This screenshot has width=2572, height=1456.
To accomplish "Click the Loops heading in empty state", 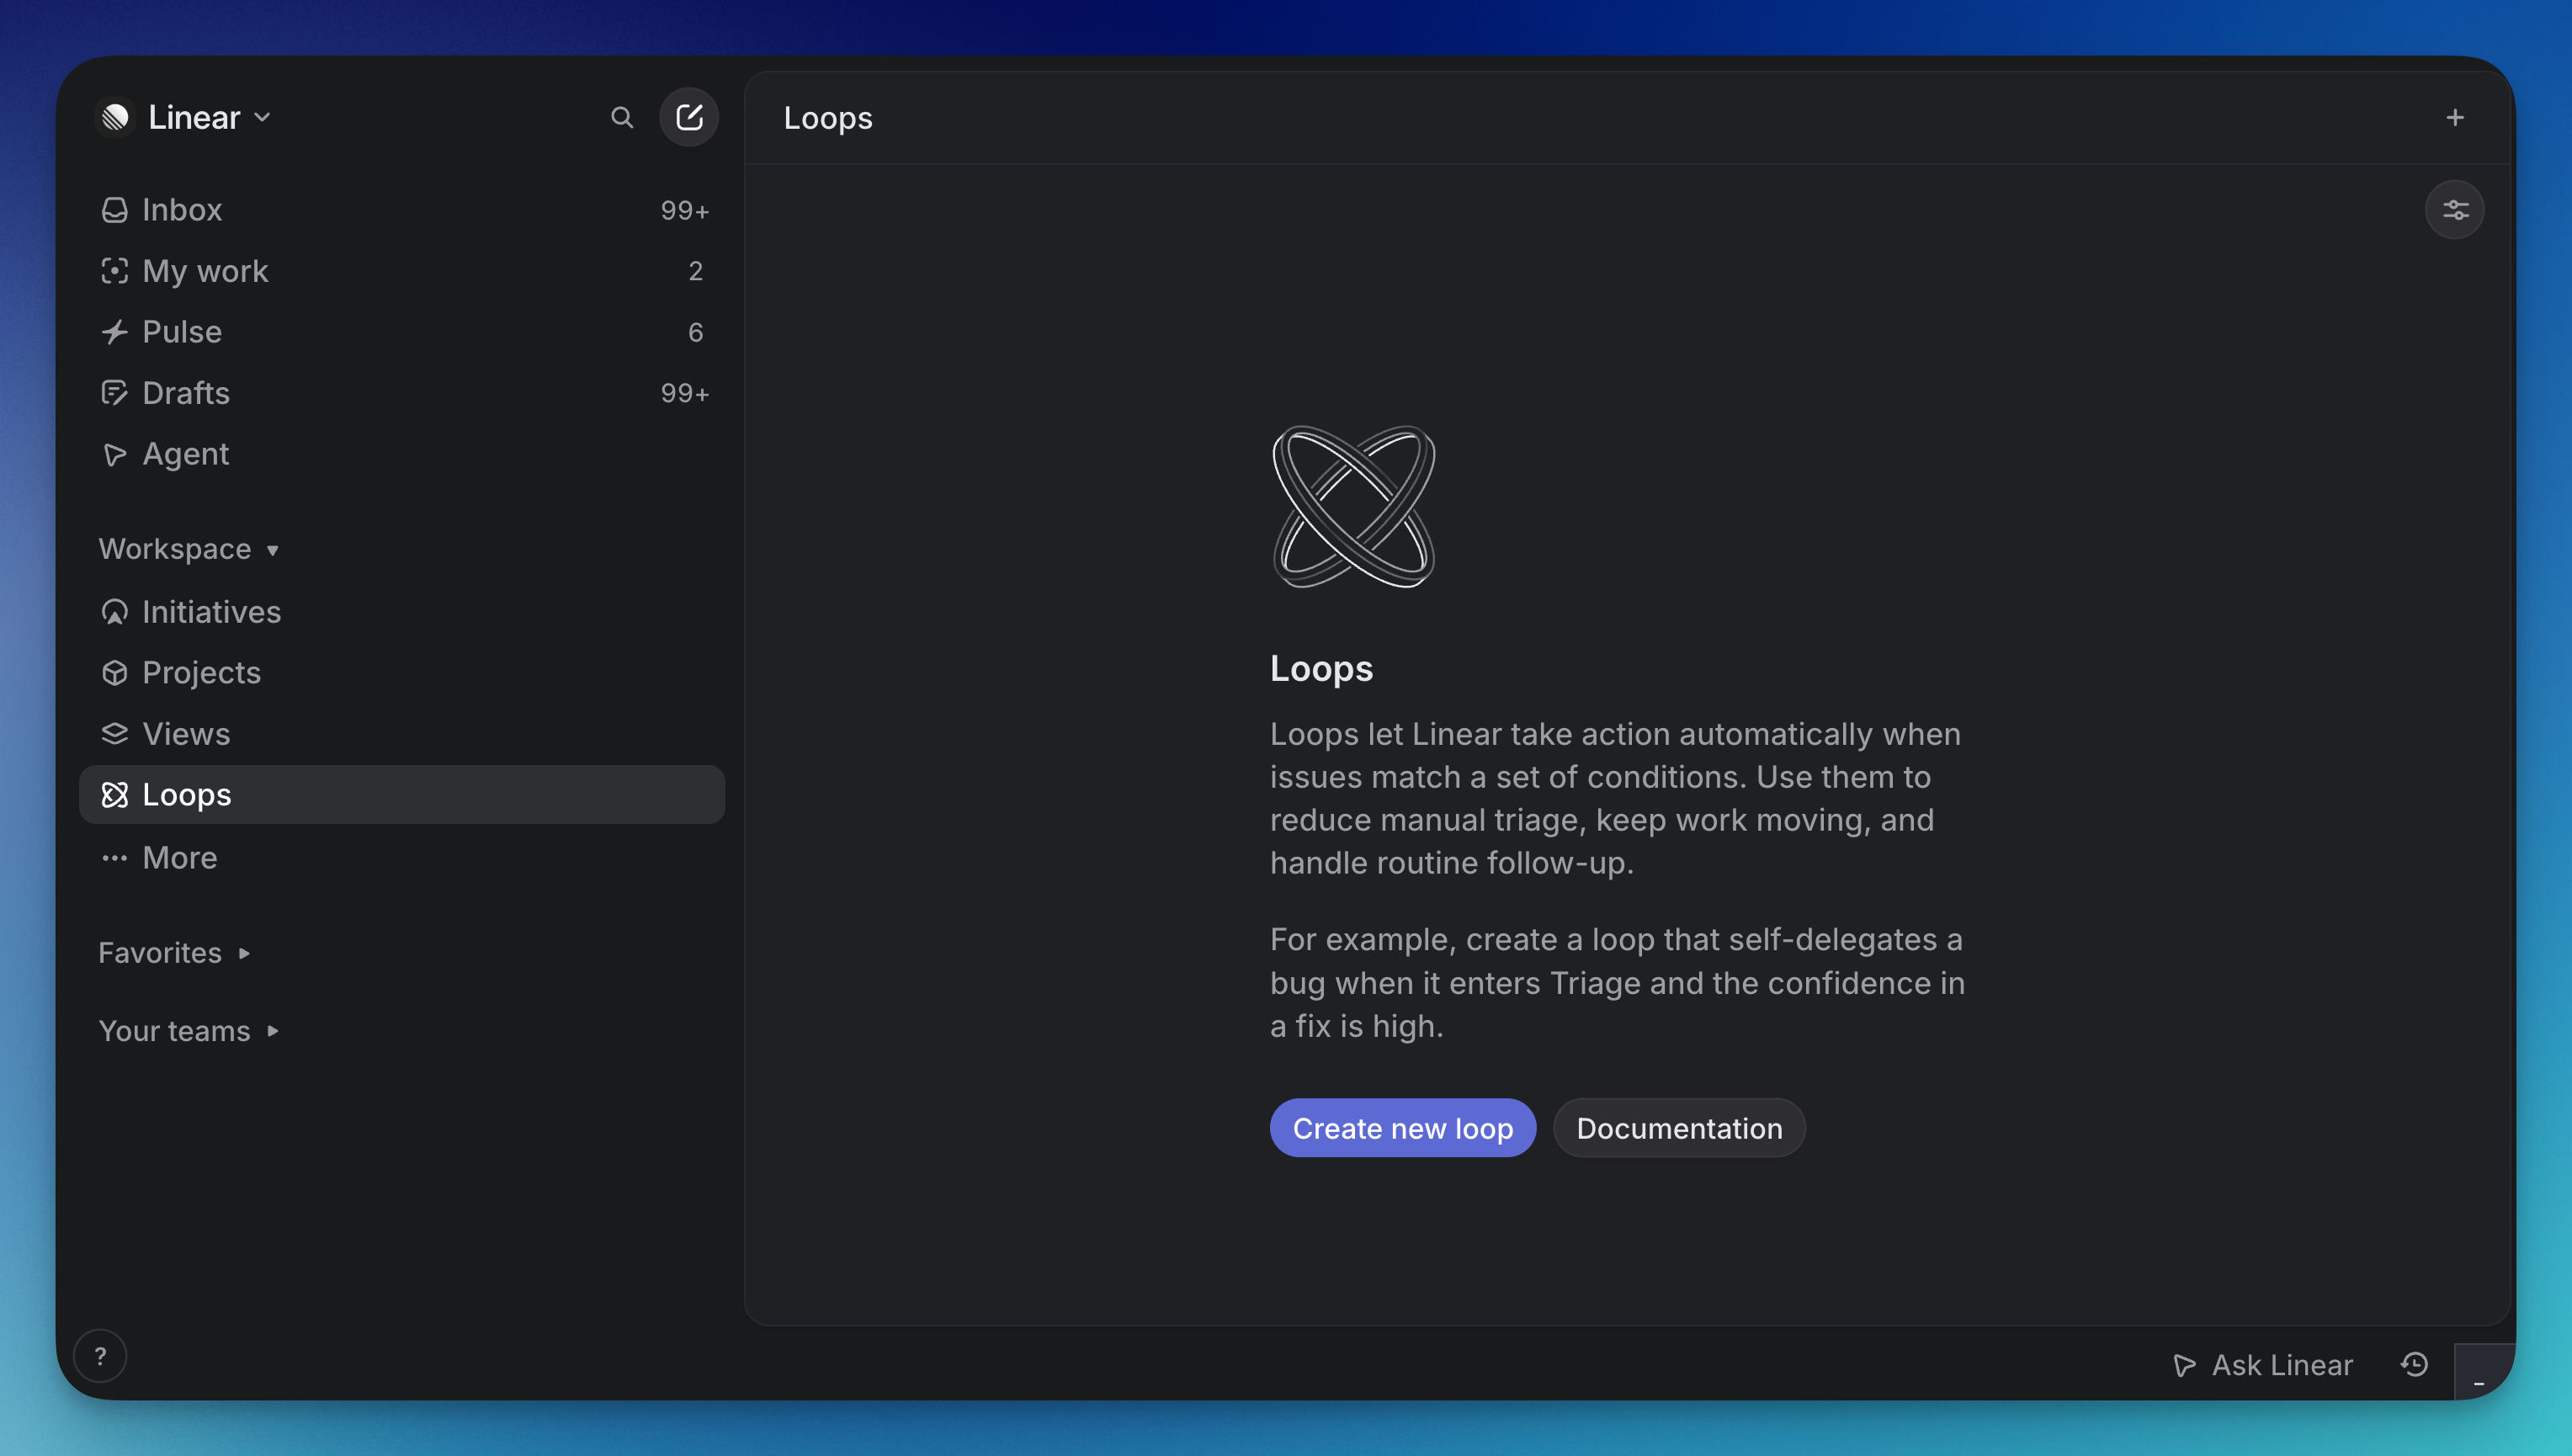I will coord(1321,669).
